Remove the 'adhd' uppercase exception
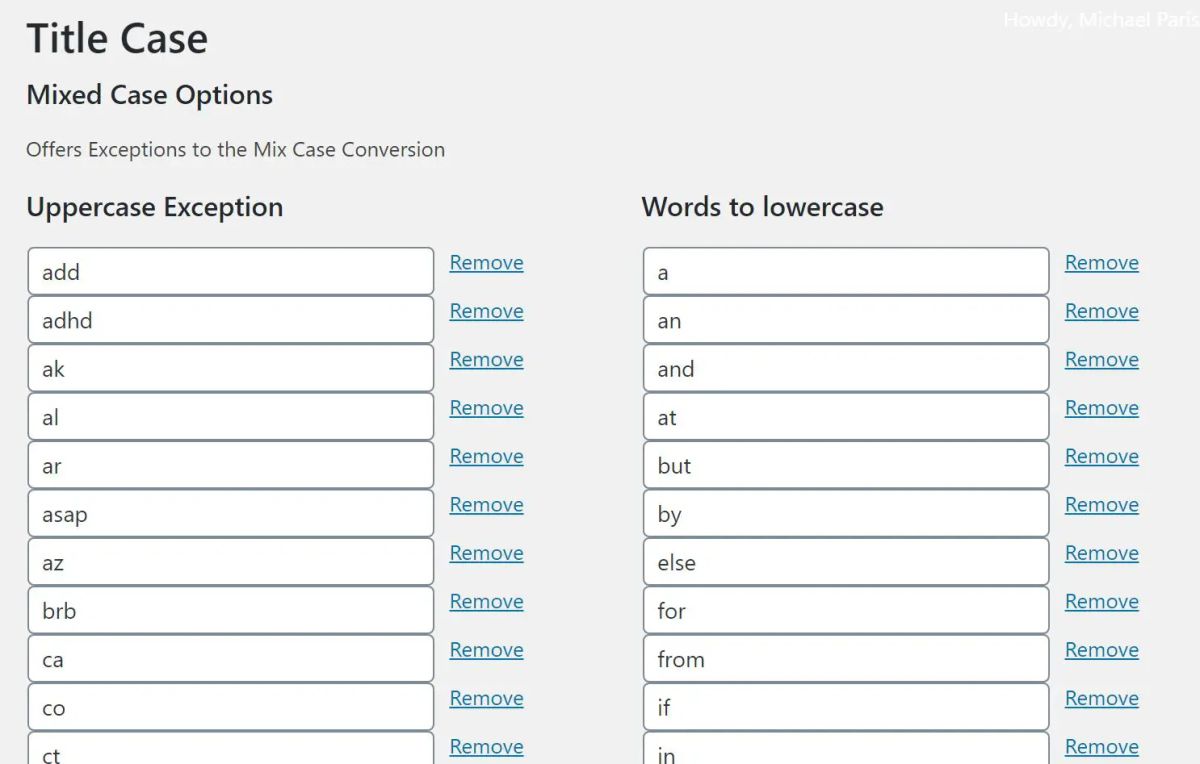 point(486,311)
